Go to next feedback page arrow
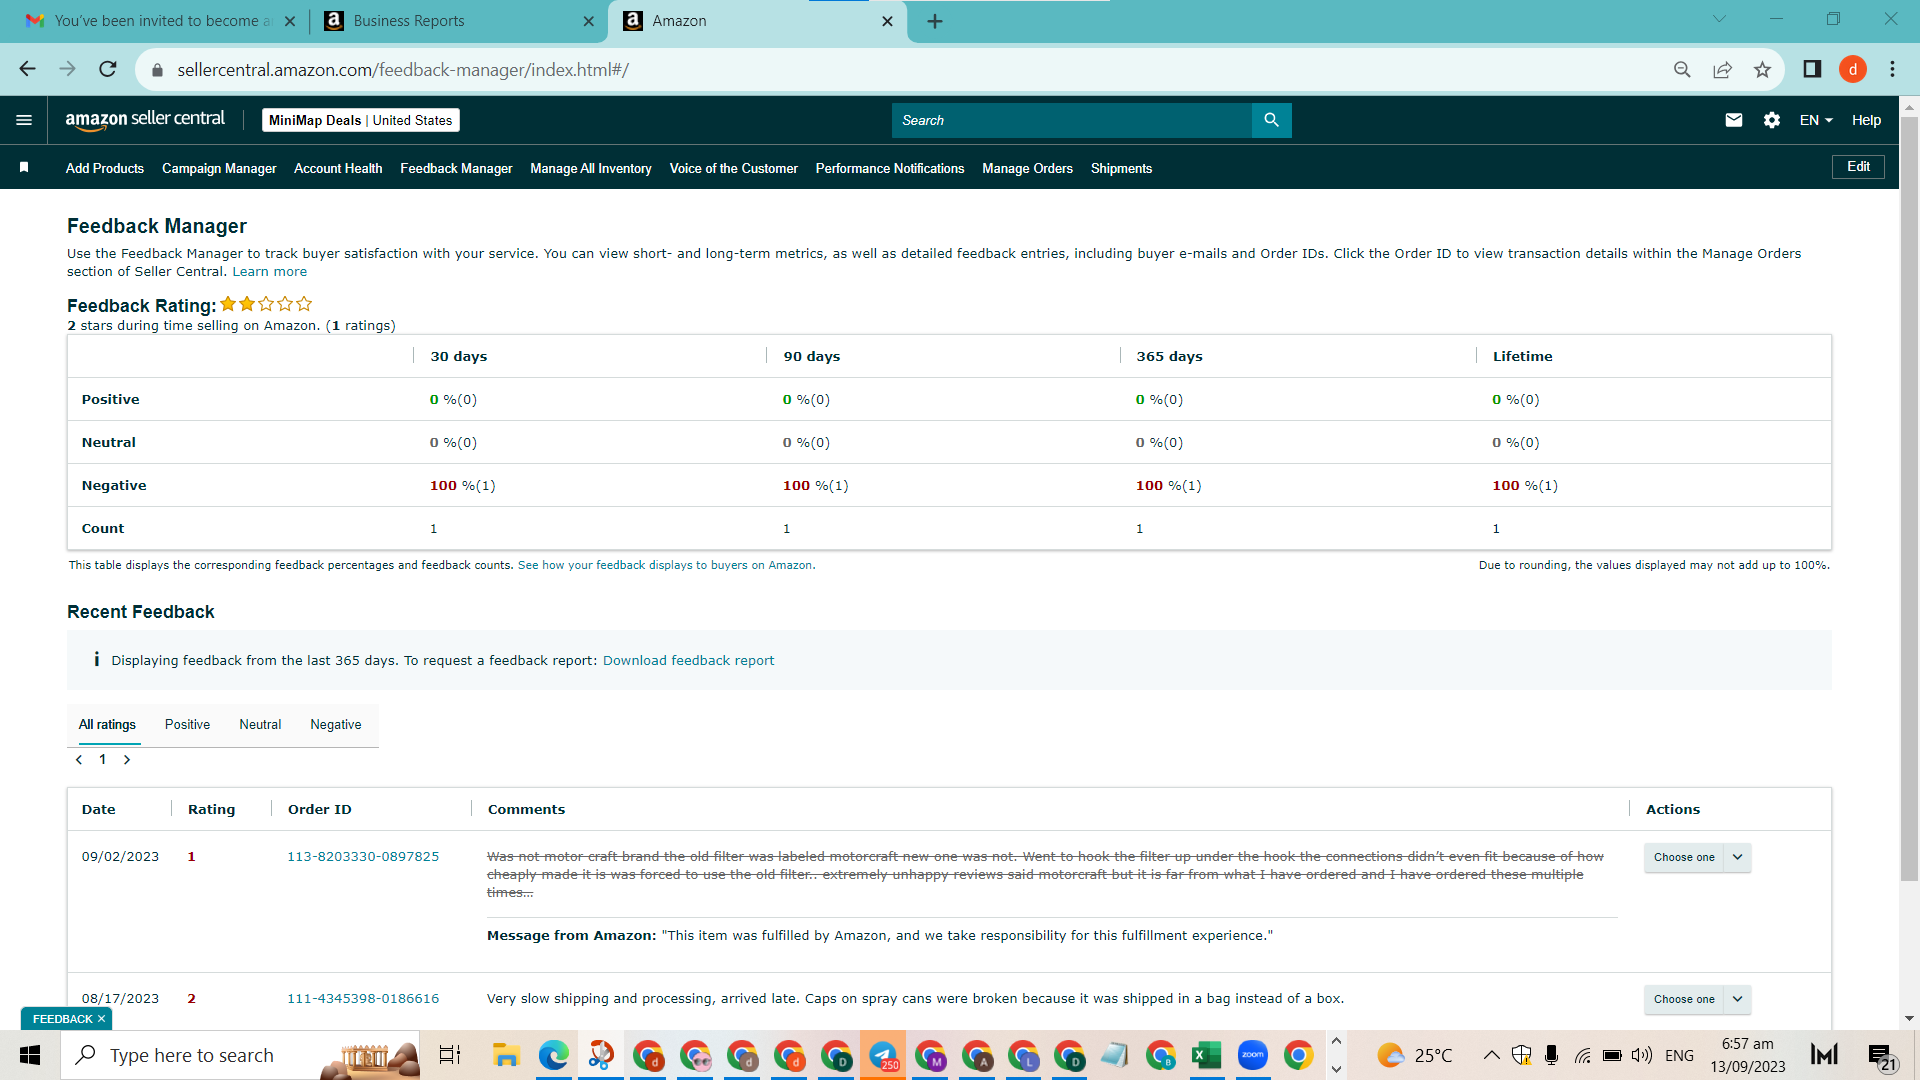This screenshot has width=1920, height=1080. coord(127,760)
